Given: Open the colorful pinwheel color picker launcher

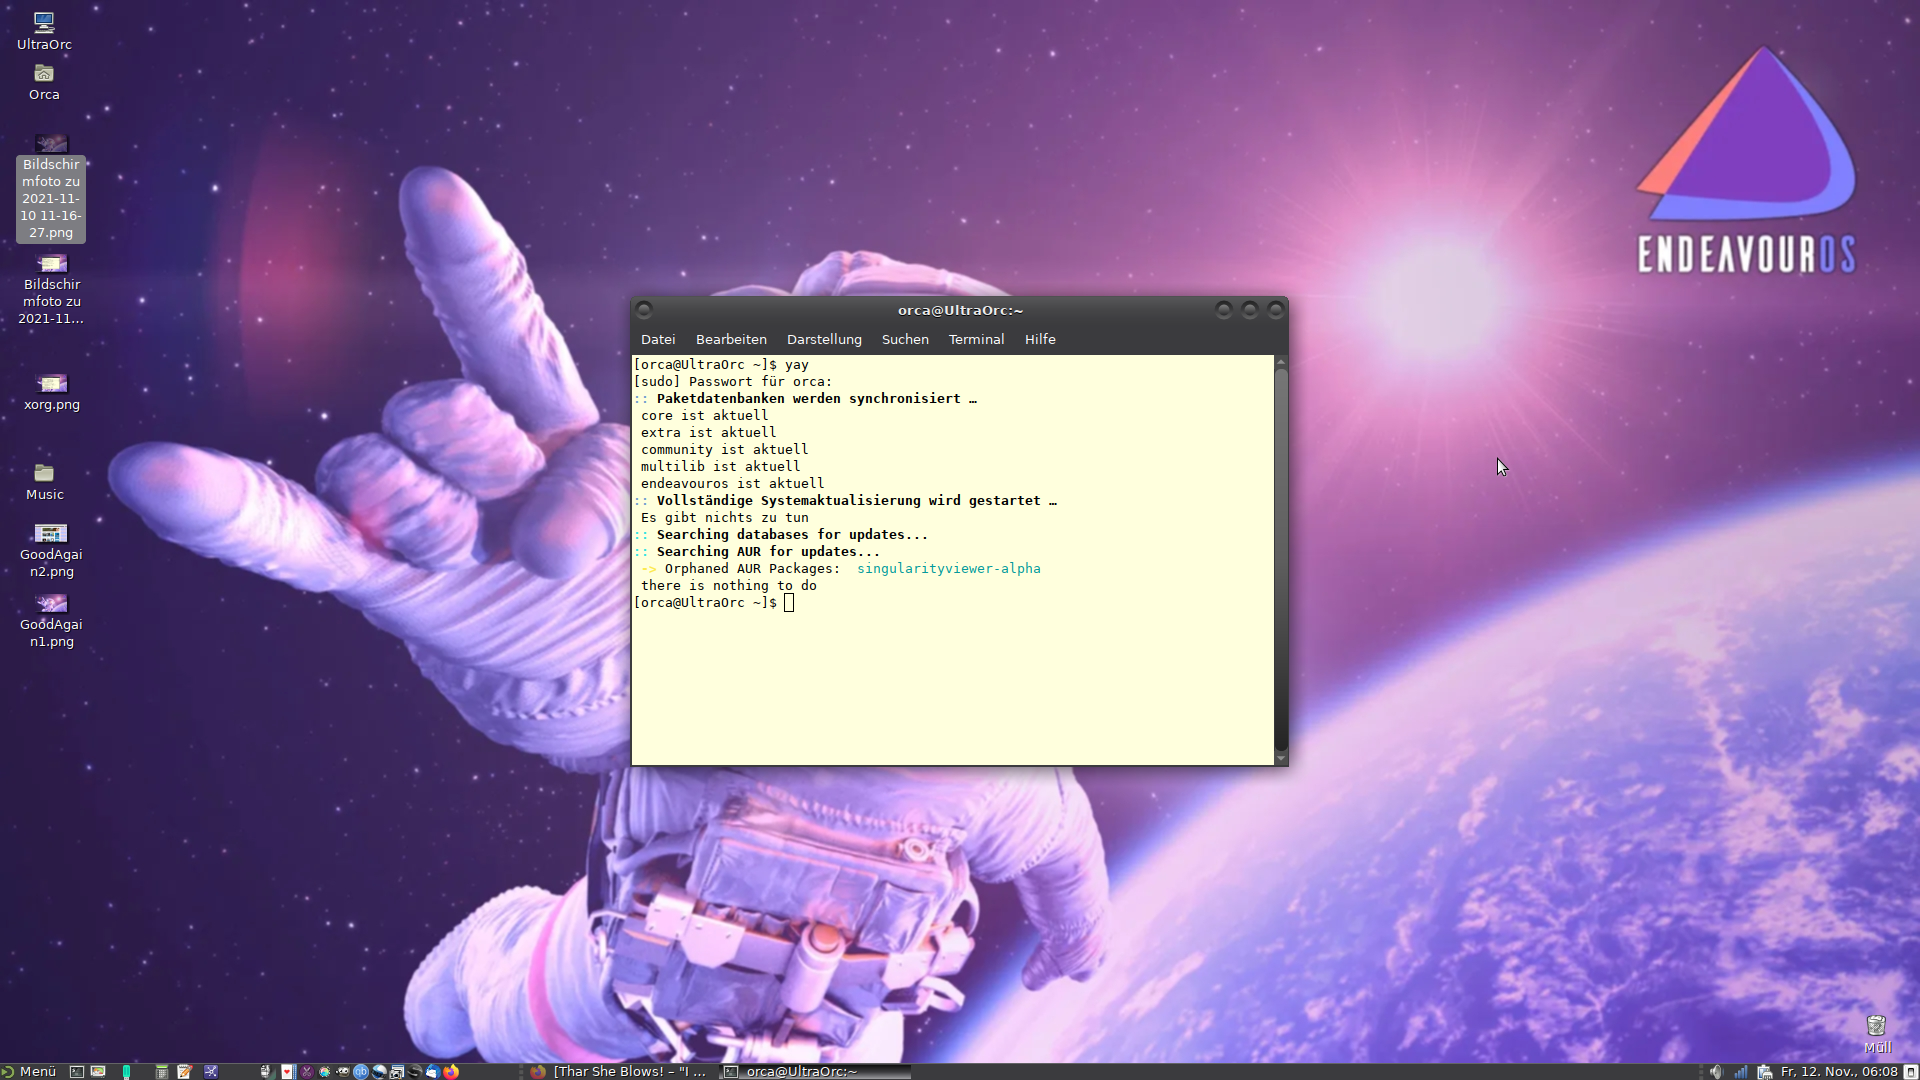Looking at the screenshot, I should tap(324, 1071).
